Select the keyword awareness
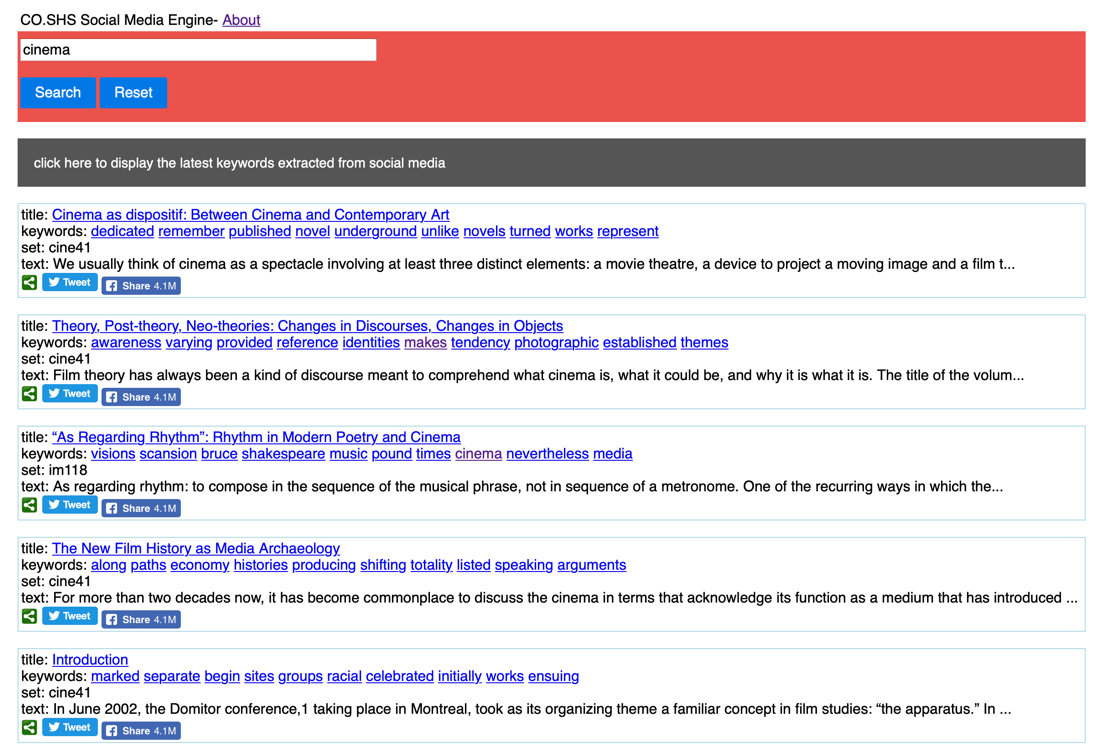 pyautogui.click(x=126, y=343)
